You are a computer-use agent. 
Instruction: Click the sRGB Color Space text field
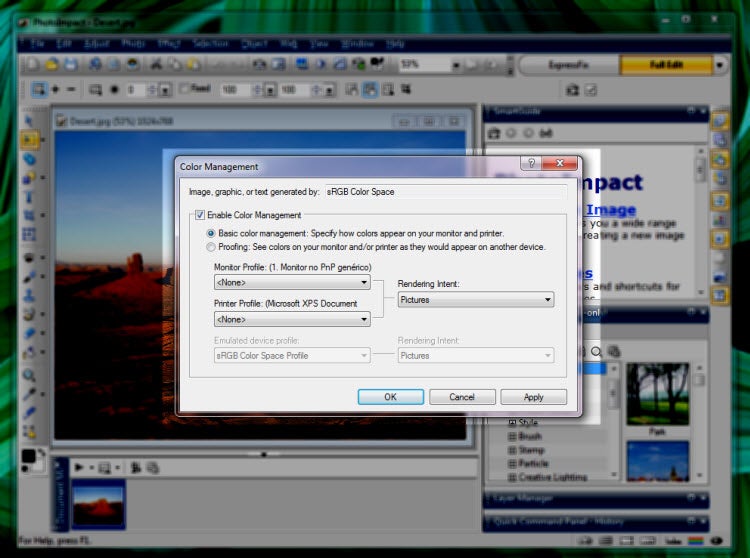click(445, 192)
